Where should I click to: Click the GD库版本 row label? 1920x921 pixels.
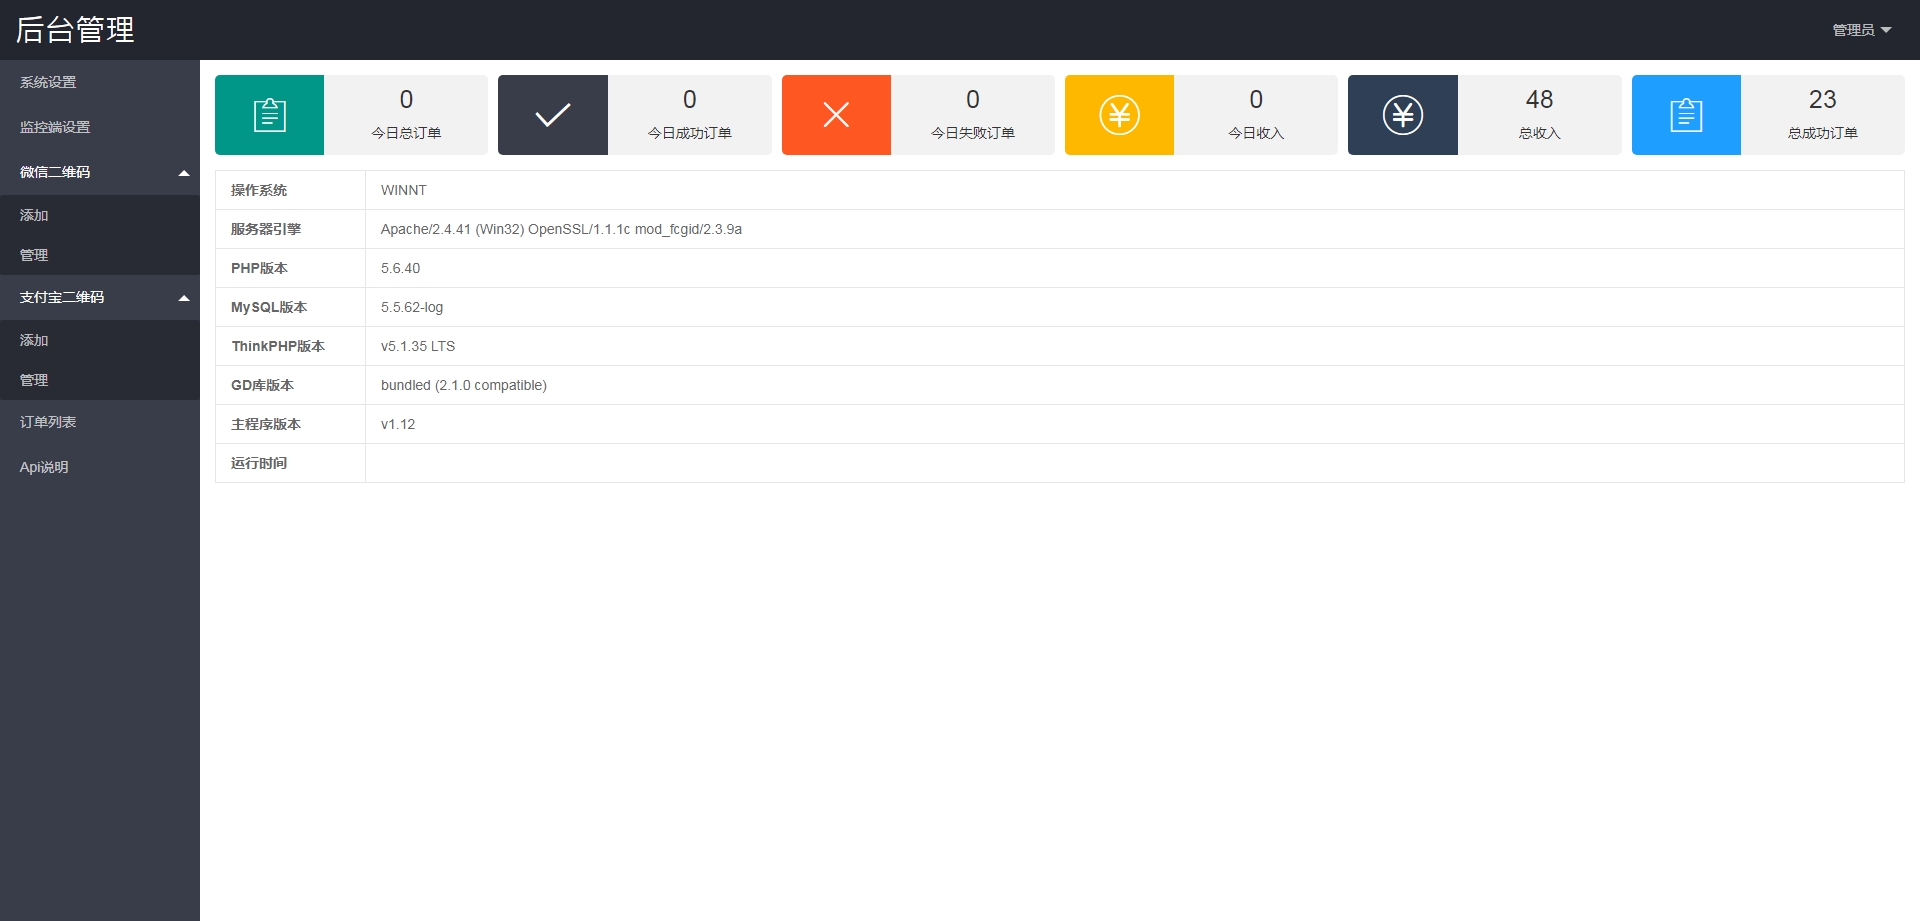(262, 385)
